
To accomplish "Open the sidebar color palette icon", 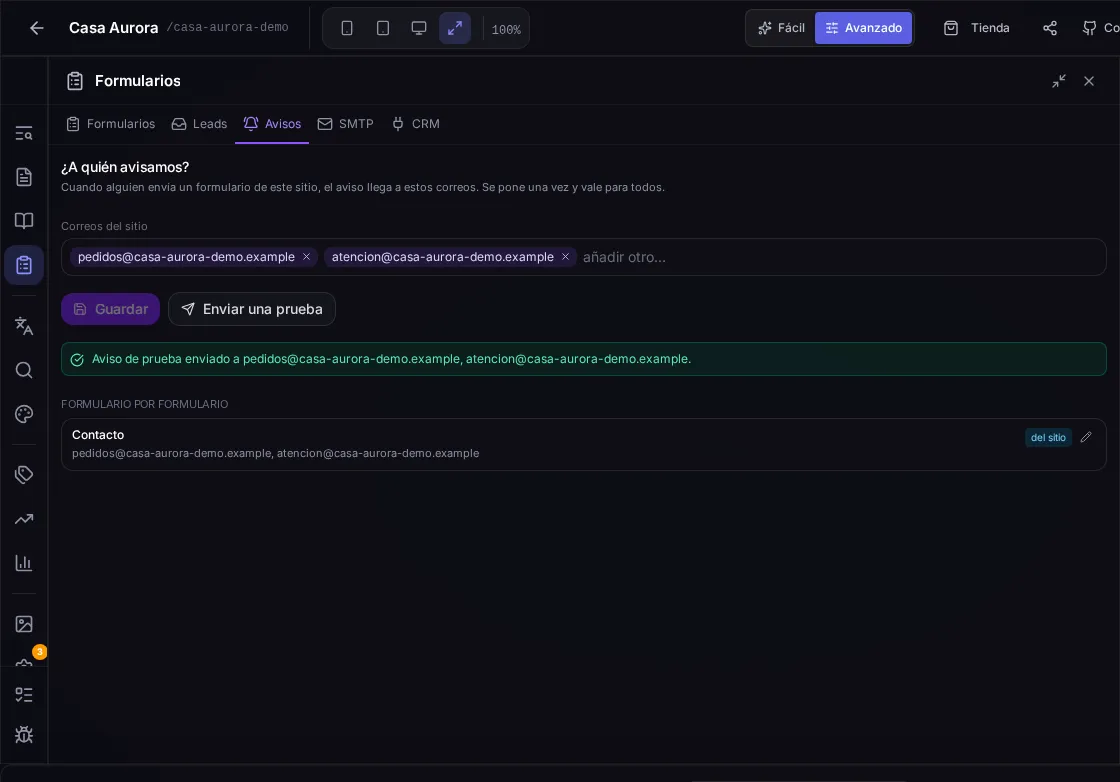I will pyautogui.click(x=24, y=414).
